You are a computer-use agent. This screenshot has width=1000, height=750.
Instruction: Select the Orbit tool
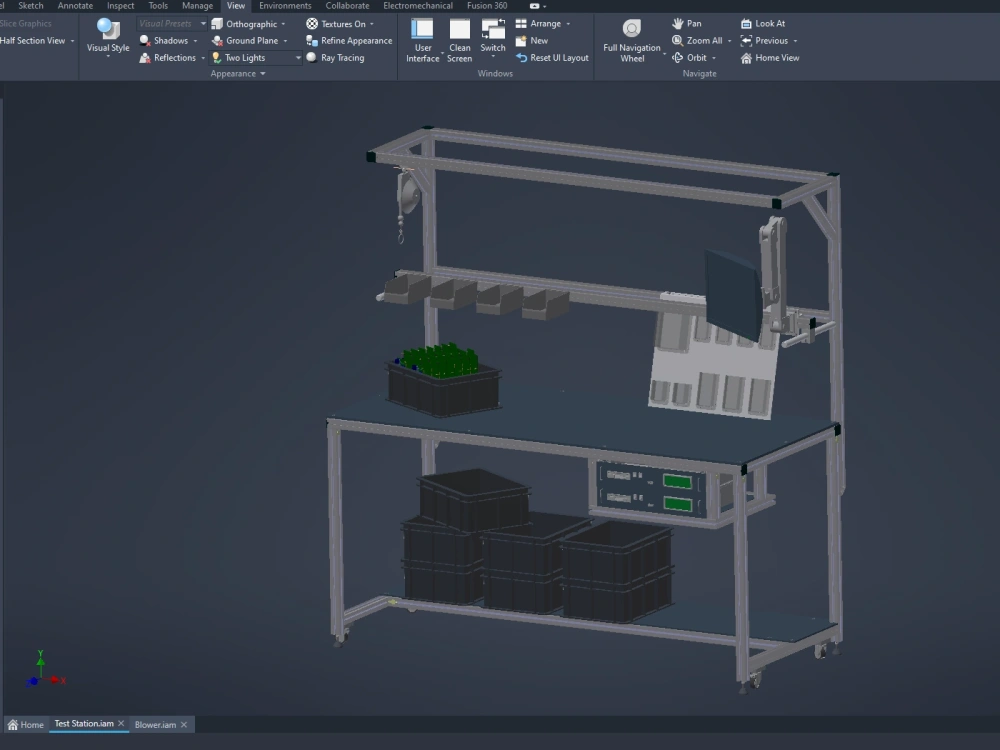point(689,58)
